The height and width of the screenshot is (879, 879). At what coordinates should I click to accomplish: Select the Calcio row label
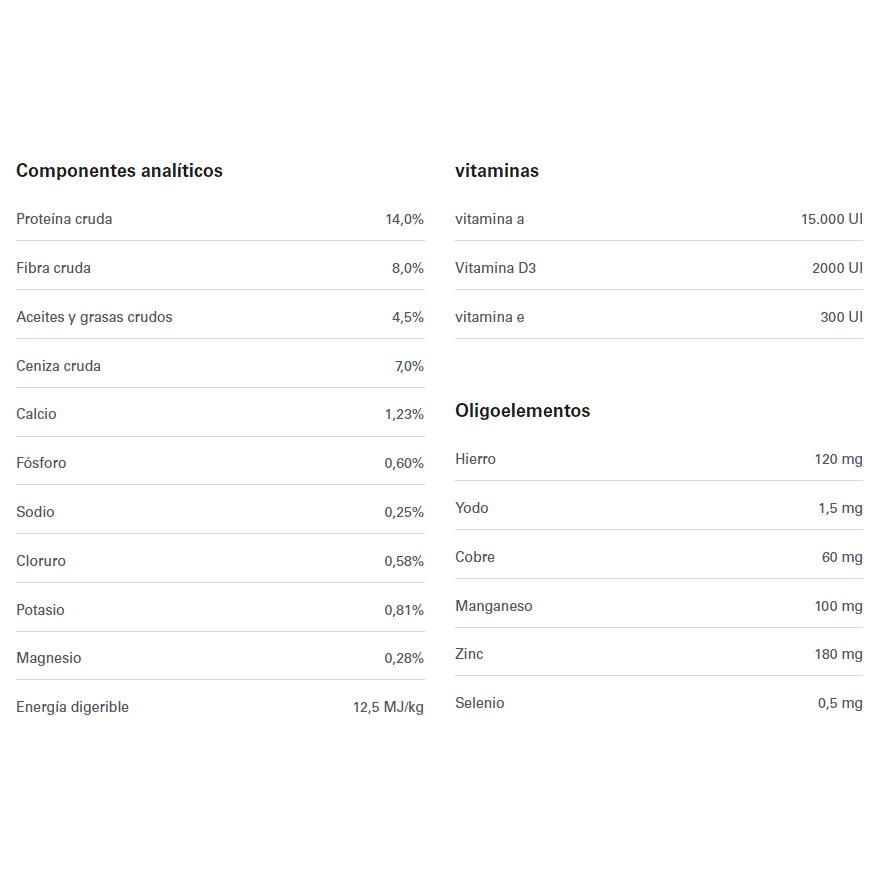pyautogui.click(x=36, y=414)
